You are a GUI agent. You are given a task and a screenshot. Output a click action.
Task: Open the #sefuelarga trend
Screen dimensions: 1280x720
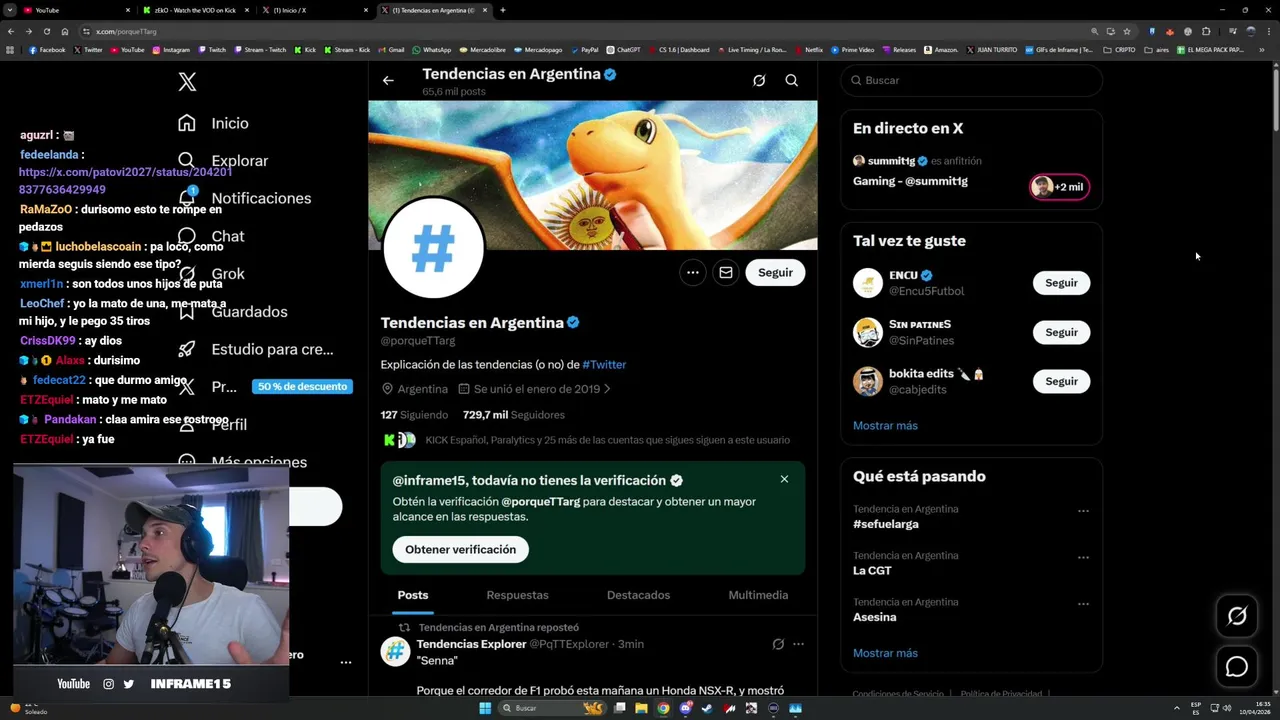pyautogui.click(x=885, y=524)
